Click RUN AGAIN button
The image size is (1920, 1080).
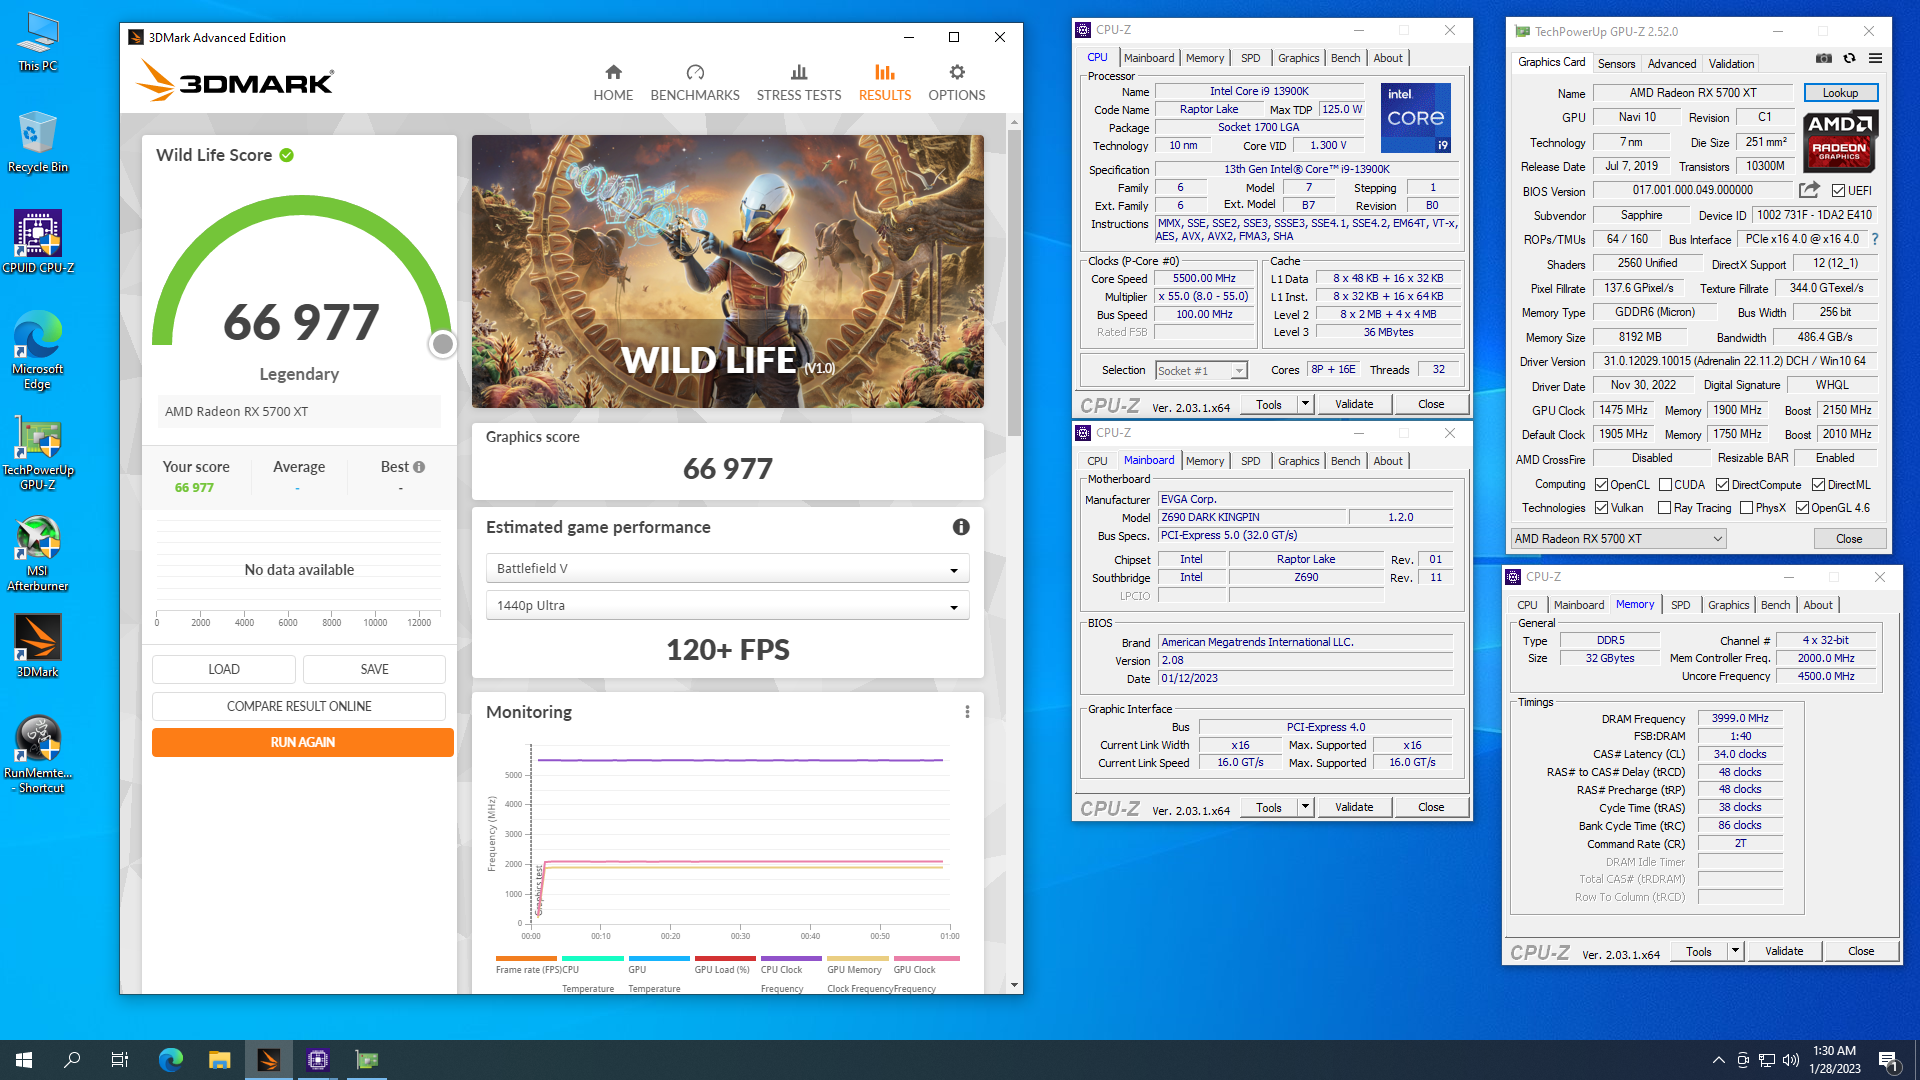302,742
